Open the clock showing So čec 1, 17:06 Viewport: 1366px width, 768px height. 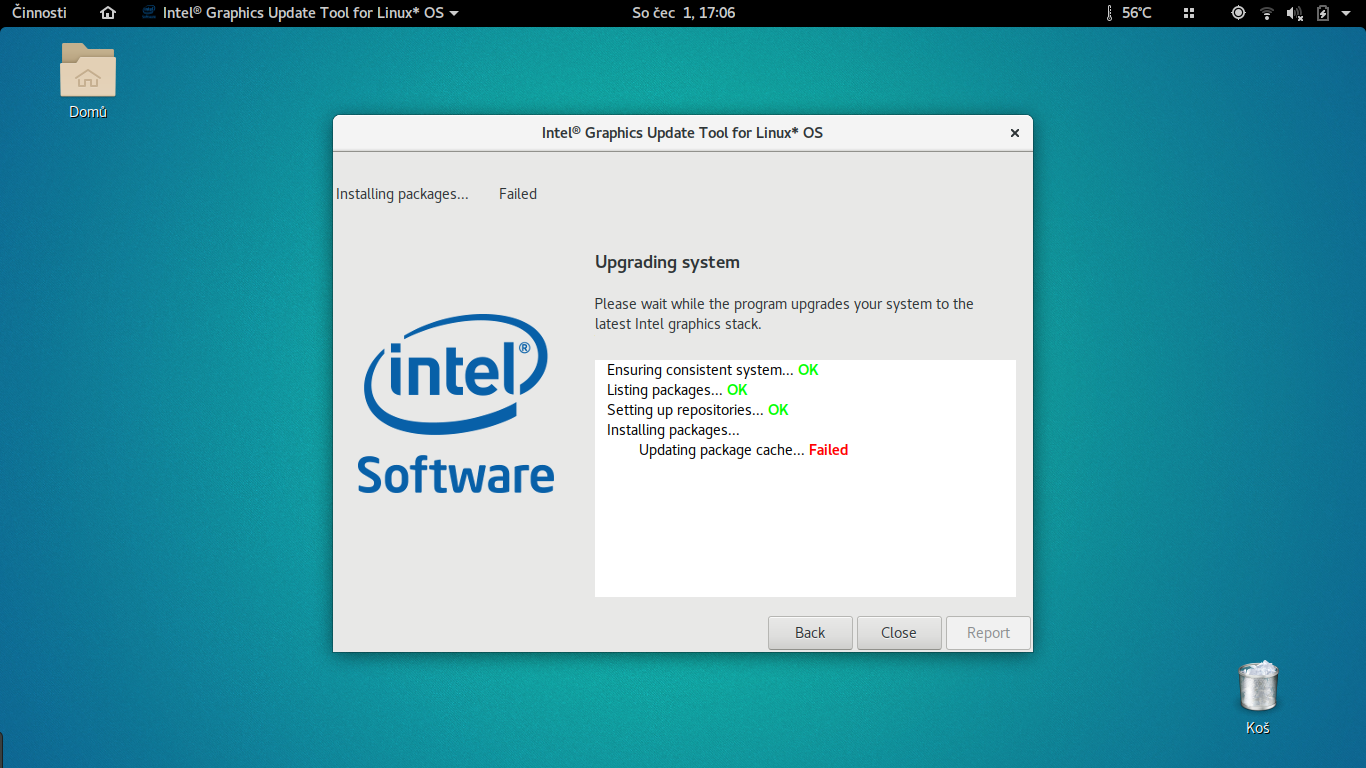coord(683,13)
